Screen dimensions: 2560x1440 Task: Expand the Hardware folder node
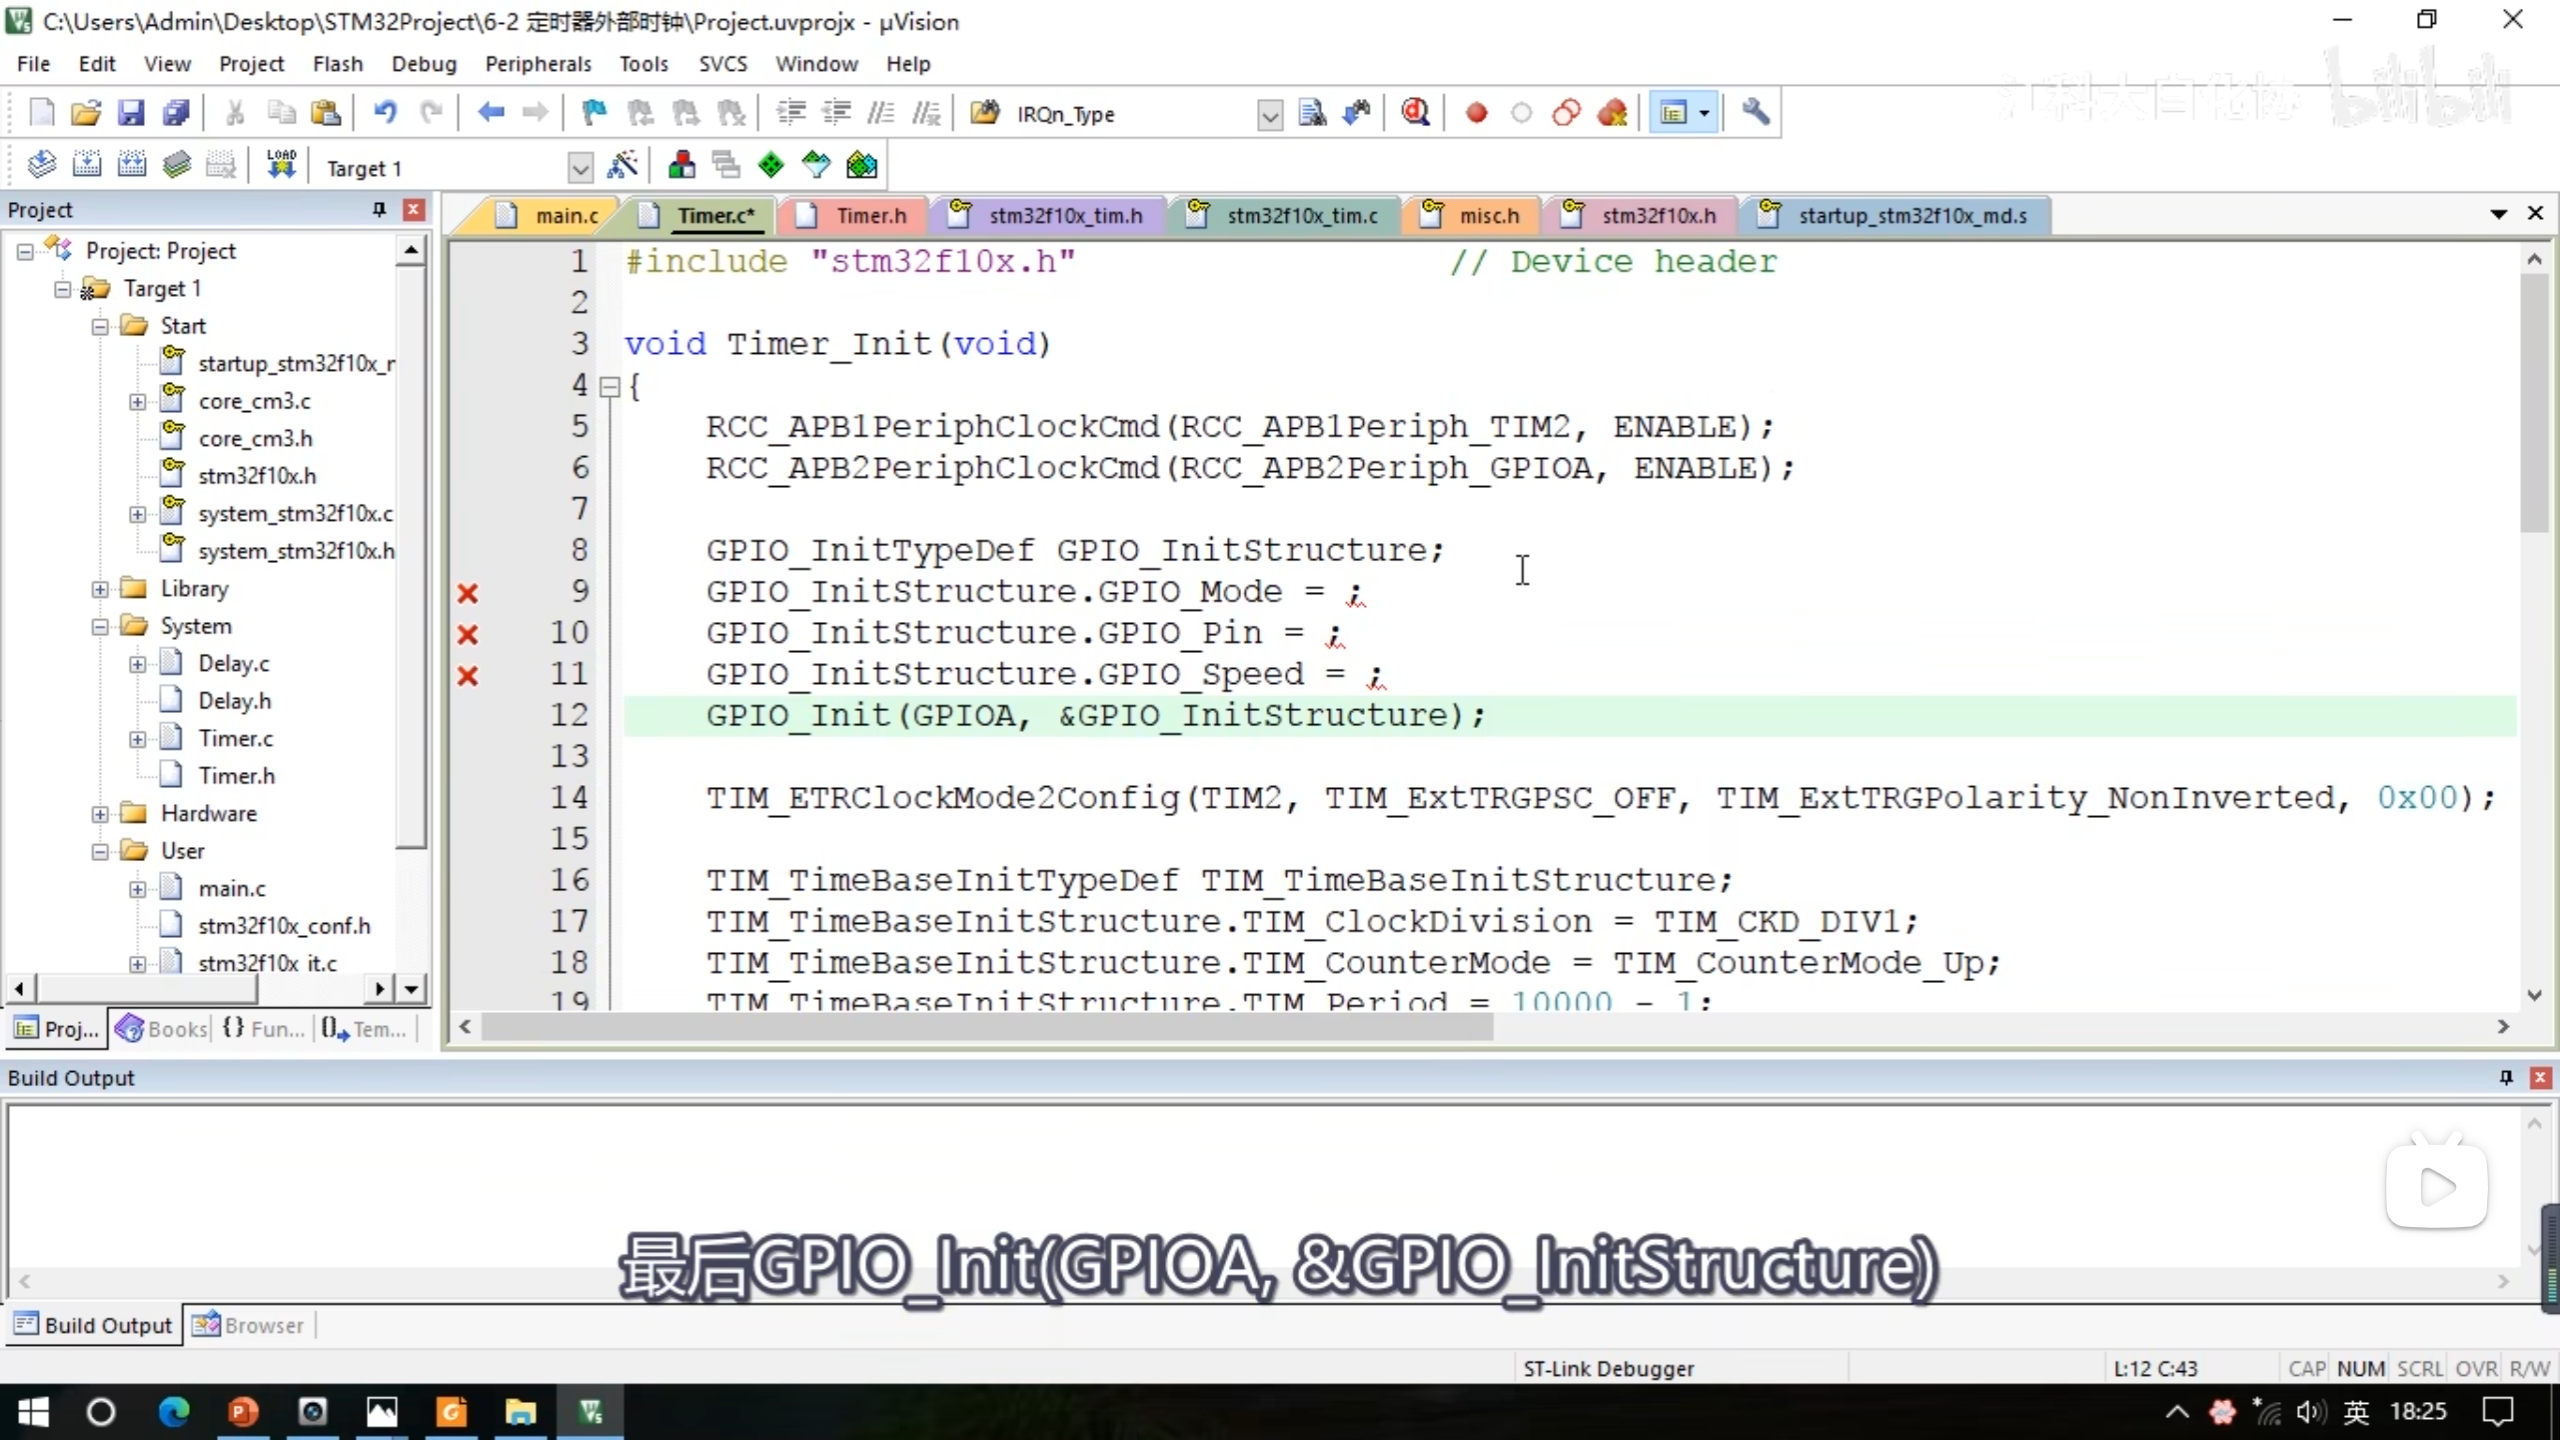tap(100, 814)
